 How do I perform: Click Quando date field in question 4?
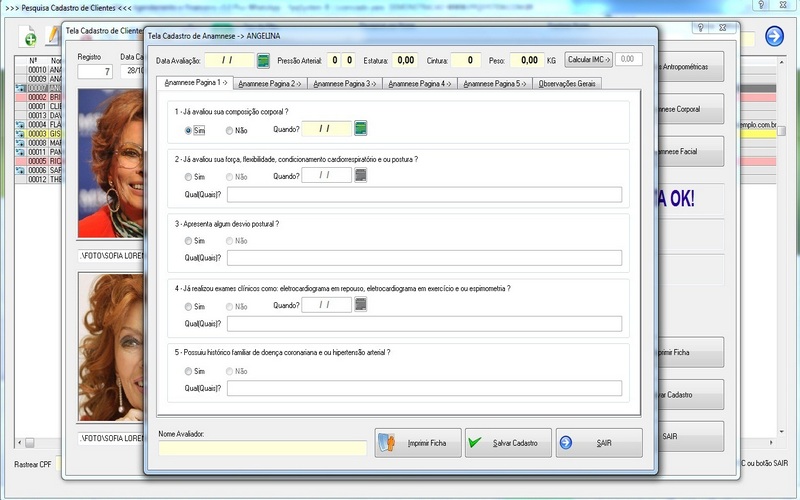click(327, 305)
